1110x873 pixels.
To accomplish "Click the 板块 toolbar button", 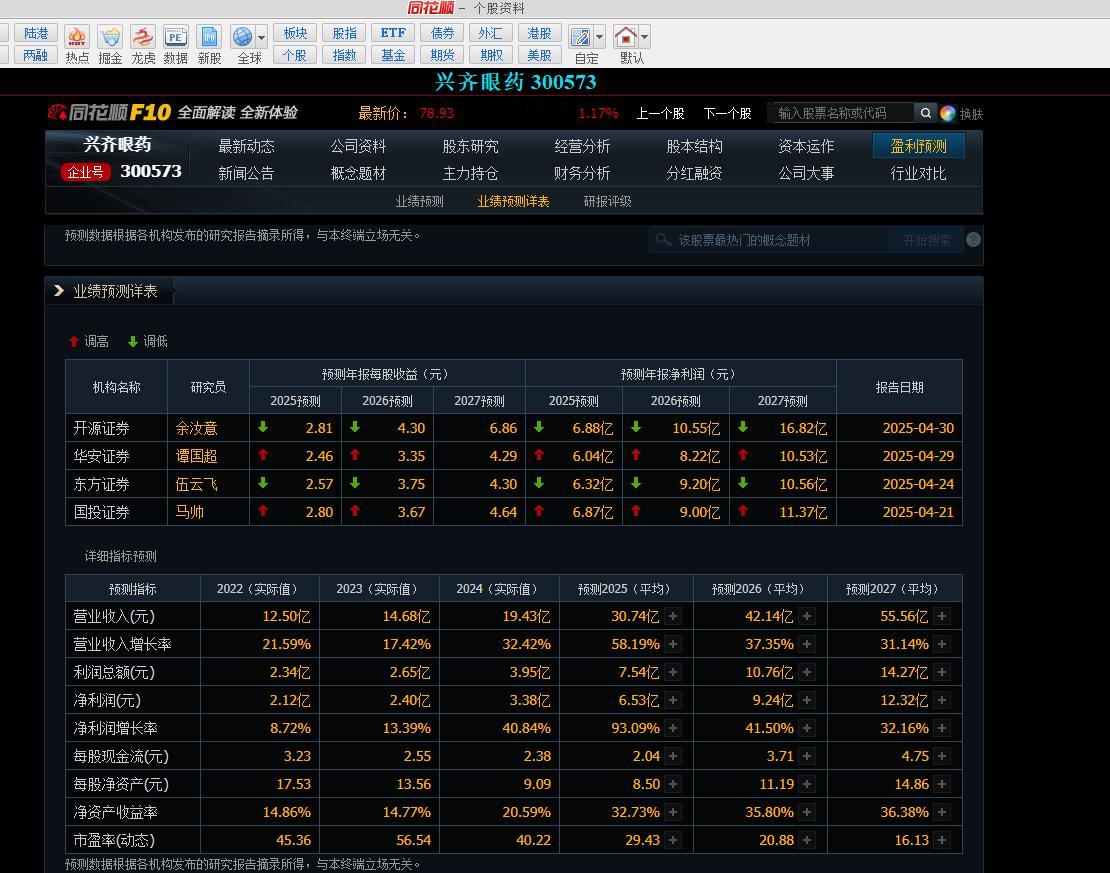I will coord(294,33).
